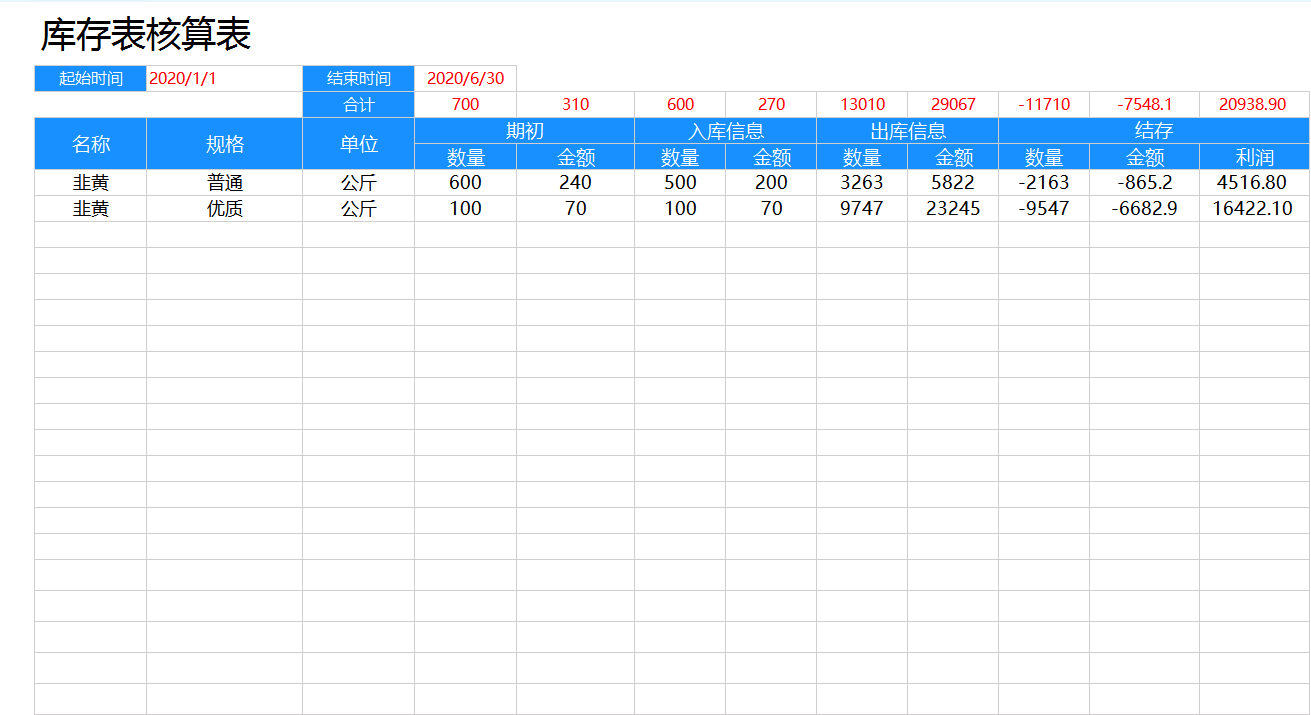
Task: Select the 普通 specification cell
Action: [x=225, y=183]
